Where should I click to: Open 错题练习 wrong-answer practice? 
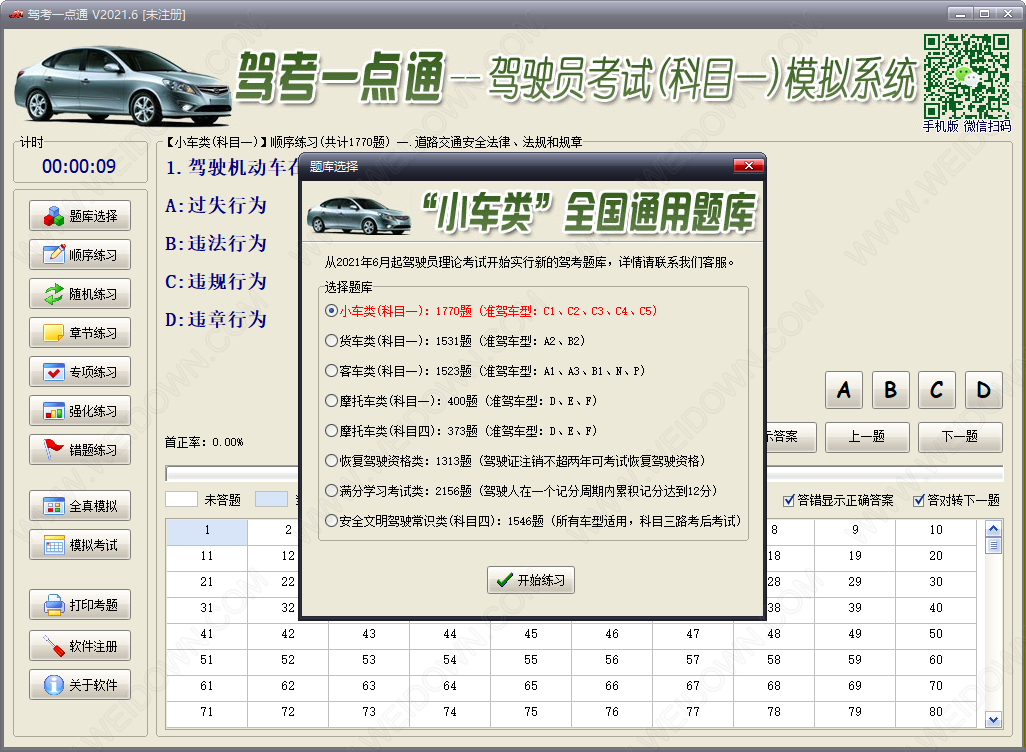point(81,450)
